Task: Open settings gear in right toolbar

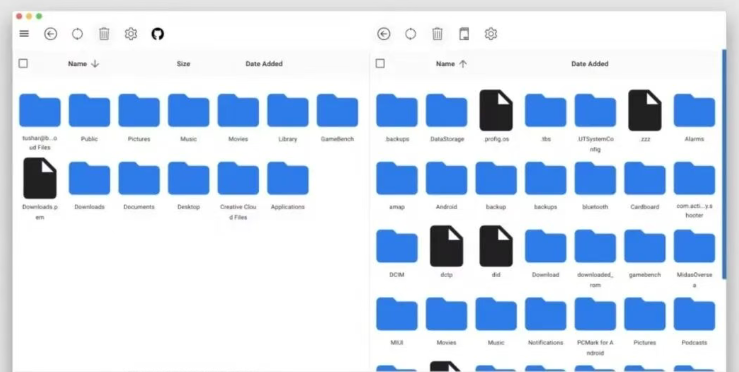Action: click(491, 34)
